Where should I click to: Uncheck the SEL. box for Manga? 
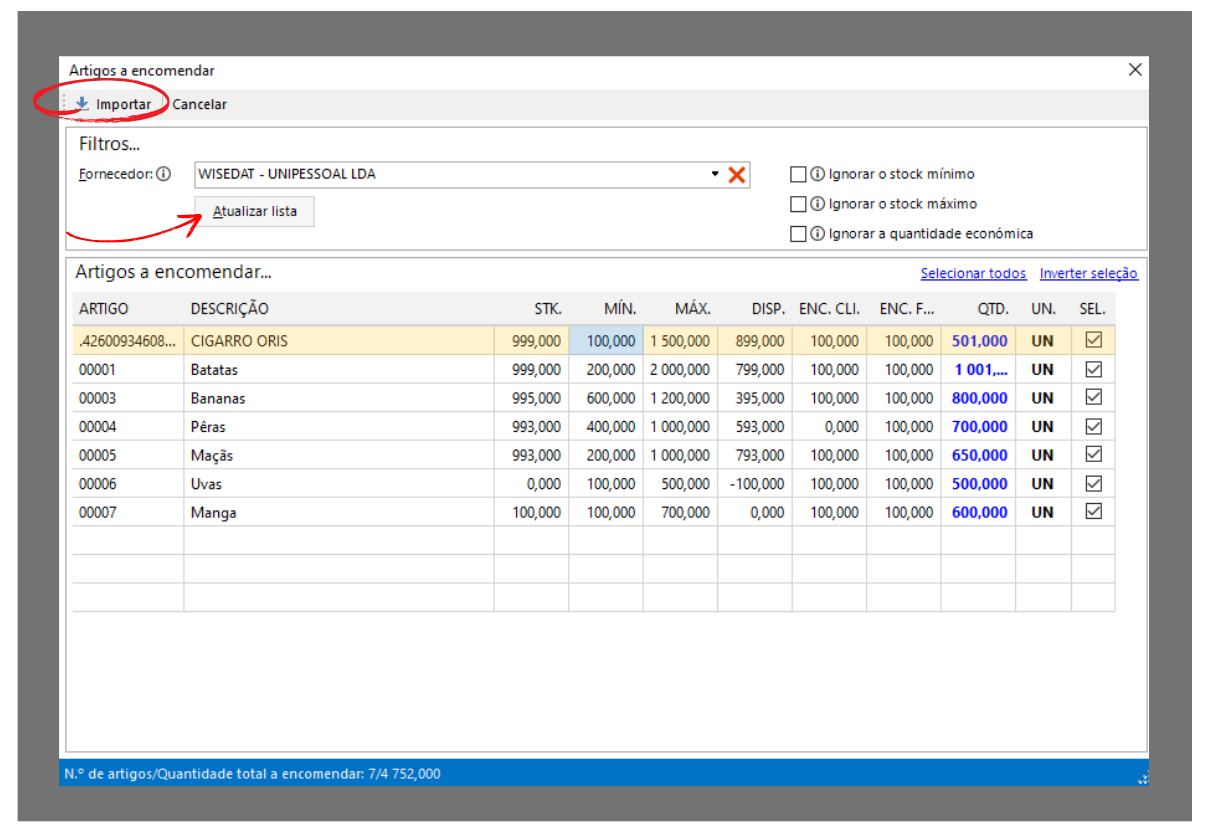point(1093,511)
